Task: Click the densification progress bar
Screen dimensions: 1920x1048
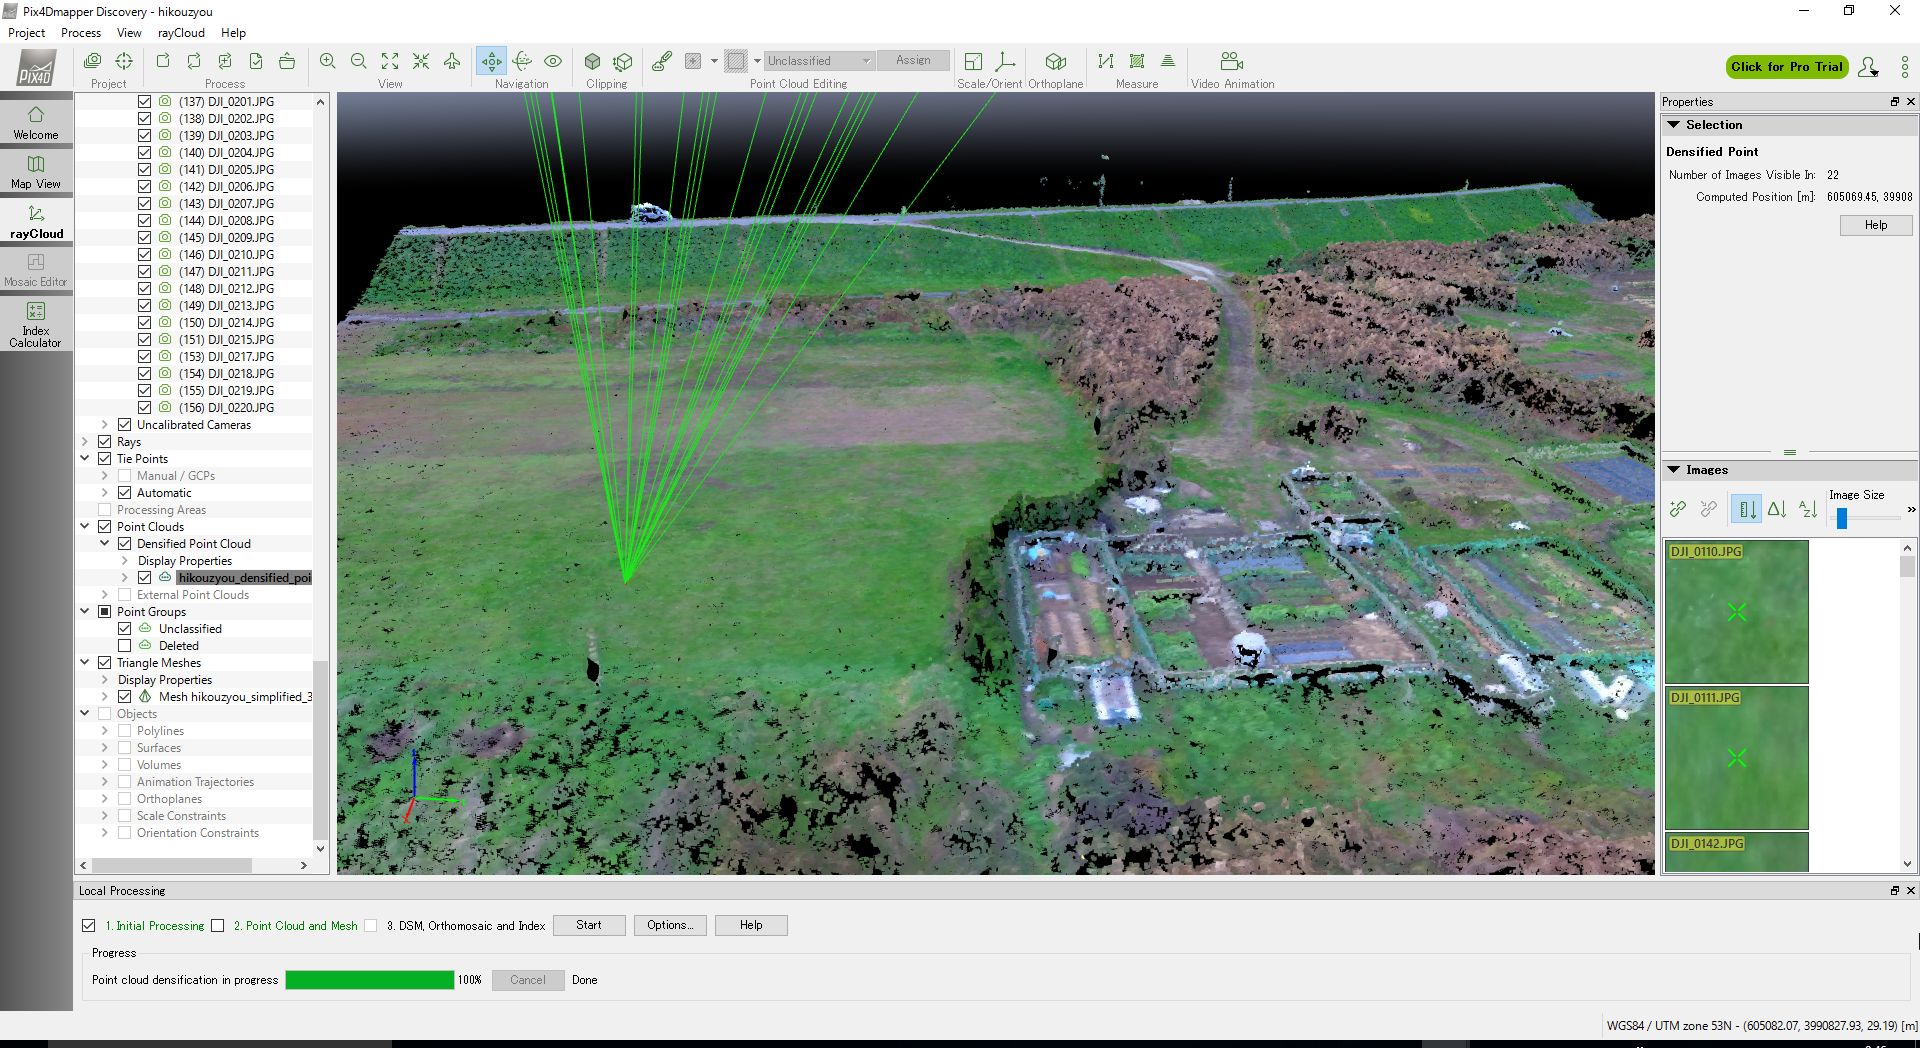Action: (x=370, y=980)
